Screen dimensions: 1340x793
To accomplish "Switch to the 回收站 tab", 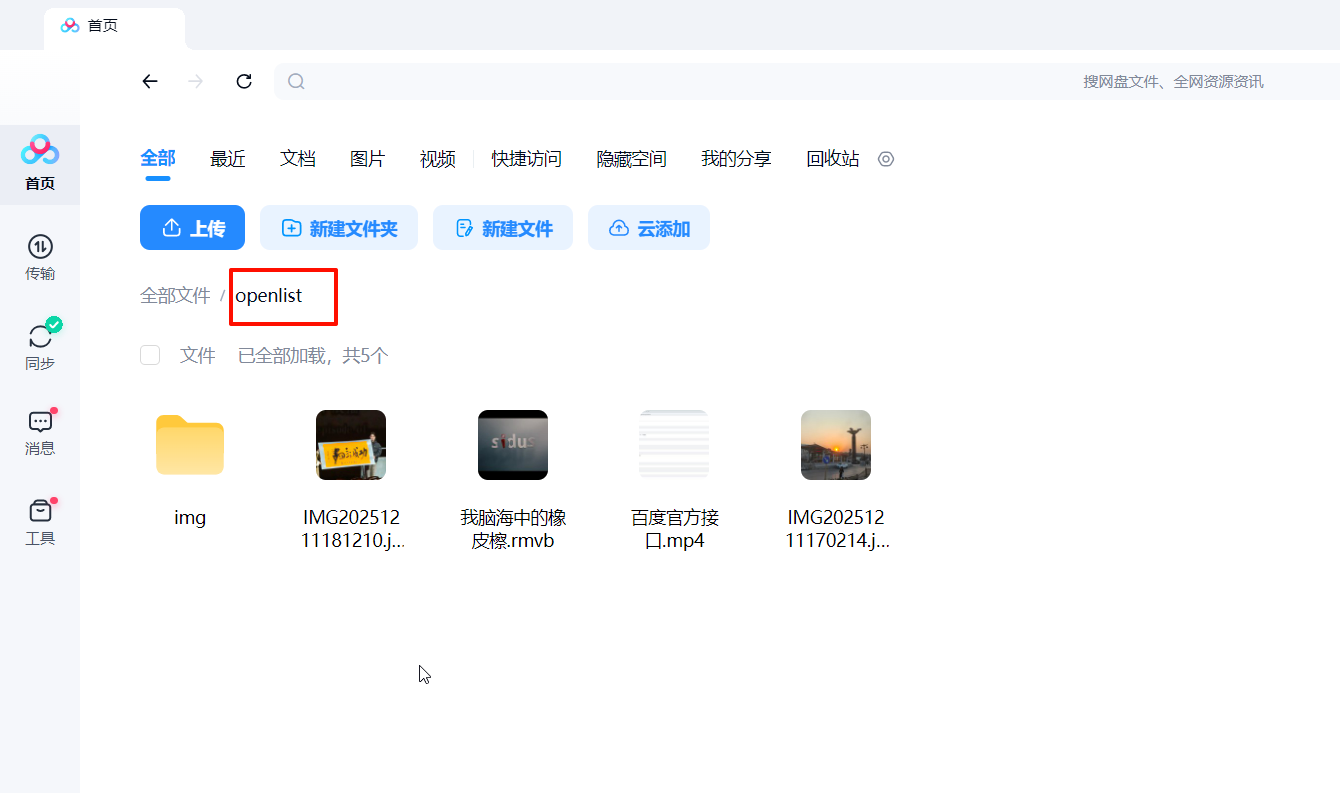I will click(832, 159).
